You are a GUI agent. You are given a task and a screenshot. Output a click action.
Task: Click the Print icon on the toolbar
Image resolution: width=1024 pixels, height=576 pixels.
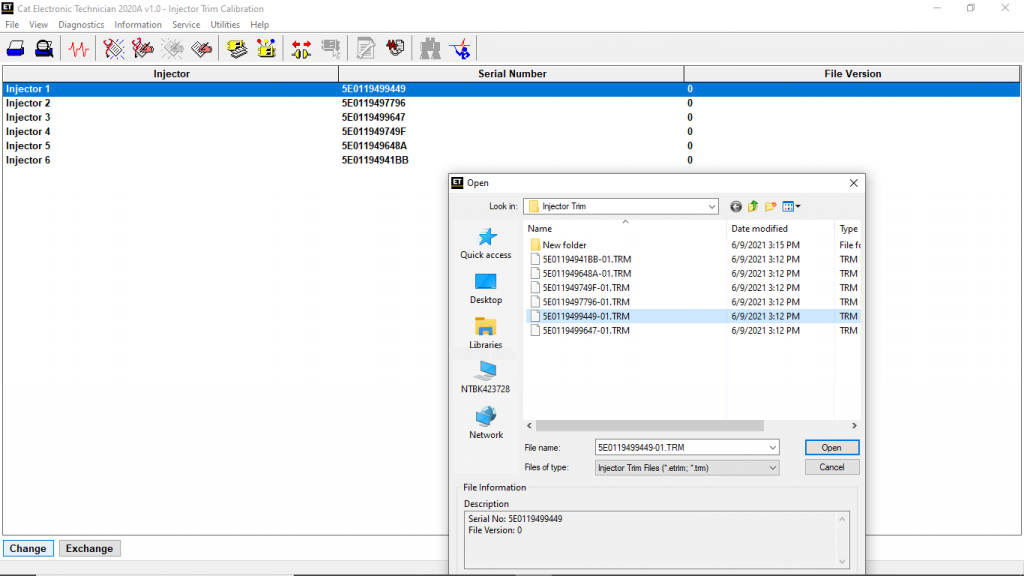[15, 47]
